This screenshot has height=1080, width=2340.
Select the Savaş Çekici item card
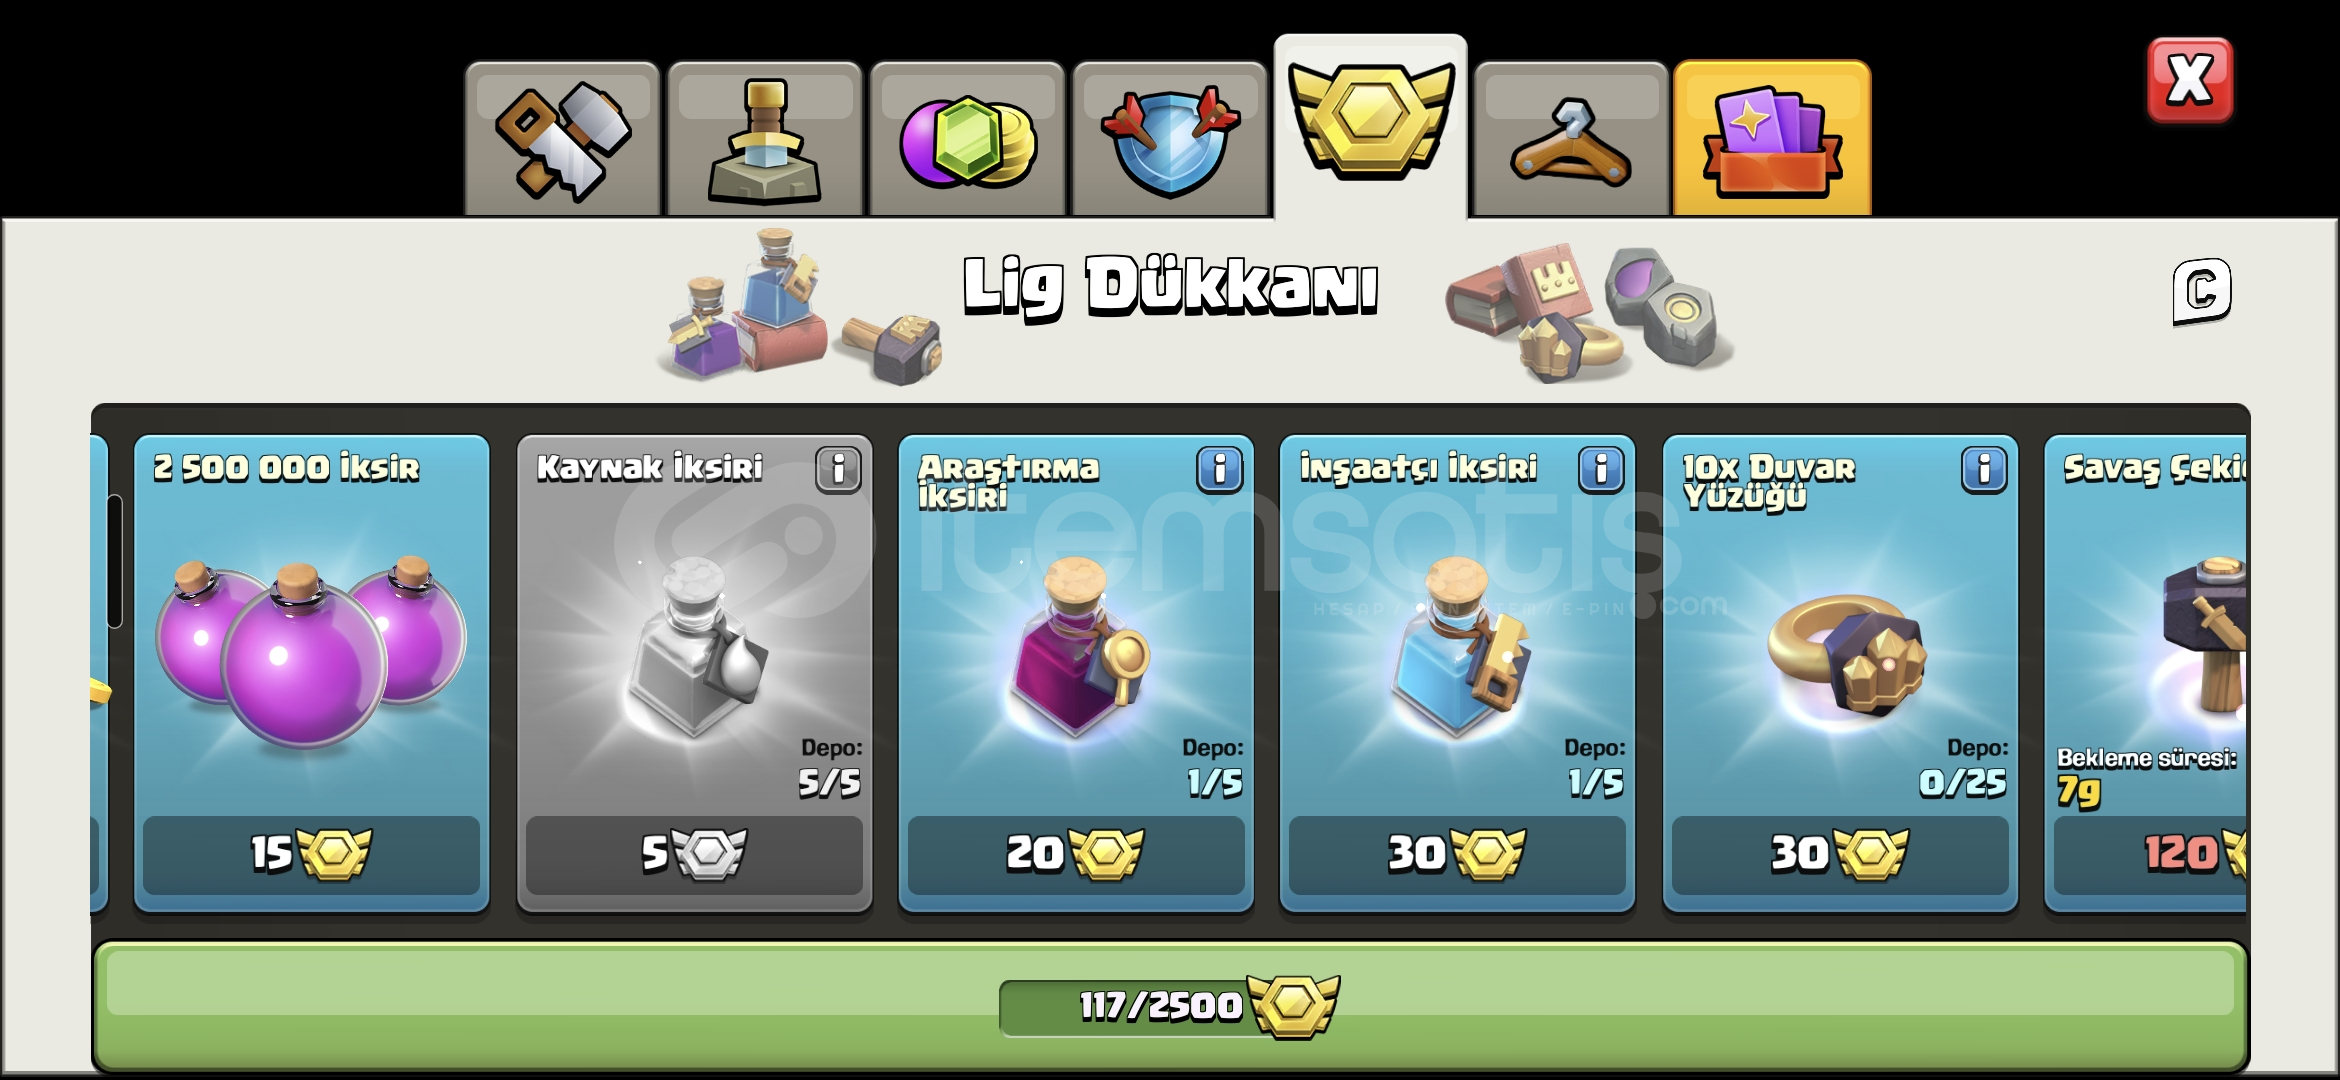click(2146, 672)
